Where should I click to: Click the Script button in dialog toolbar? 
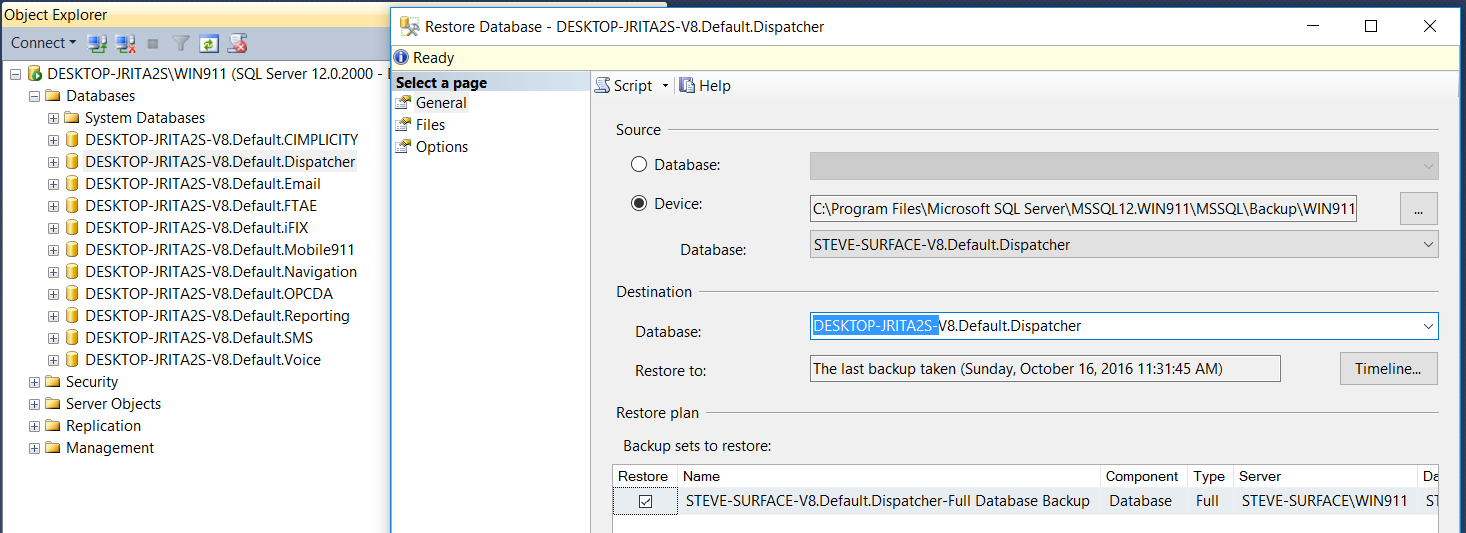click(624, 86)
